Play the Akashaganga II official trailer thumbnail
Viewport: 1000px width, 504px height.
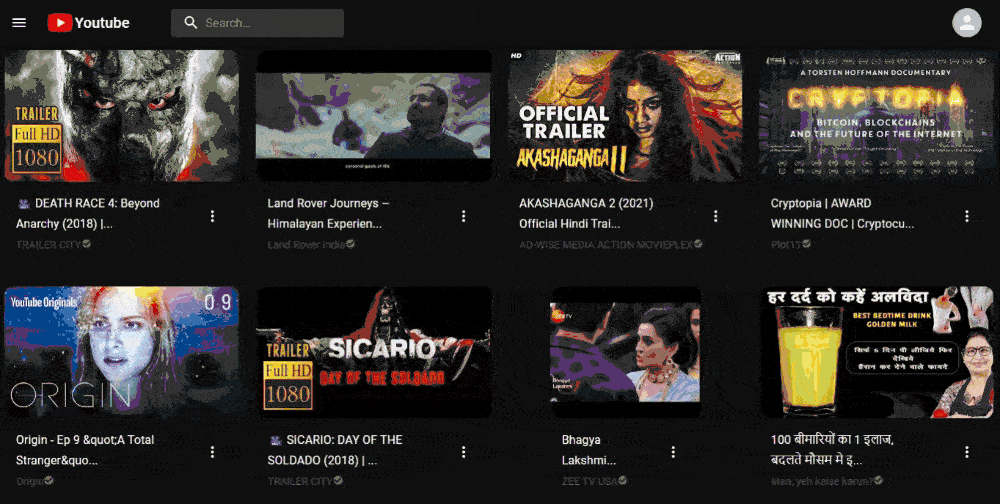tap(625, 115)
